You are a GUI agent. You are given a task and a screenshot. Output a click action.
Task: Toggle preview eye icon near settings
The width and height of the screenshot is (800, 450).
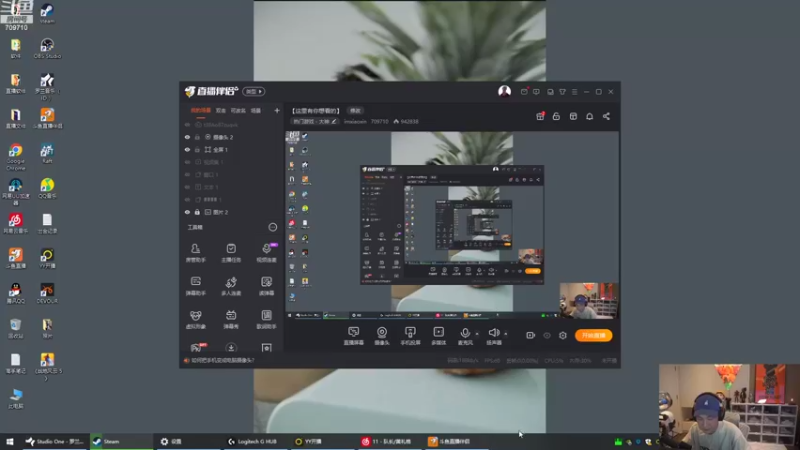[547, 335]
